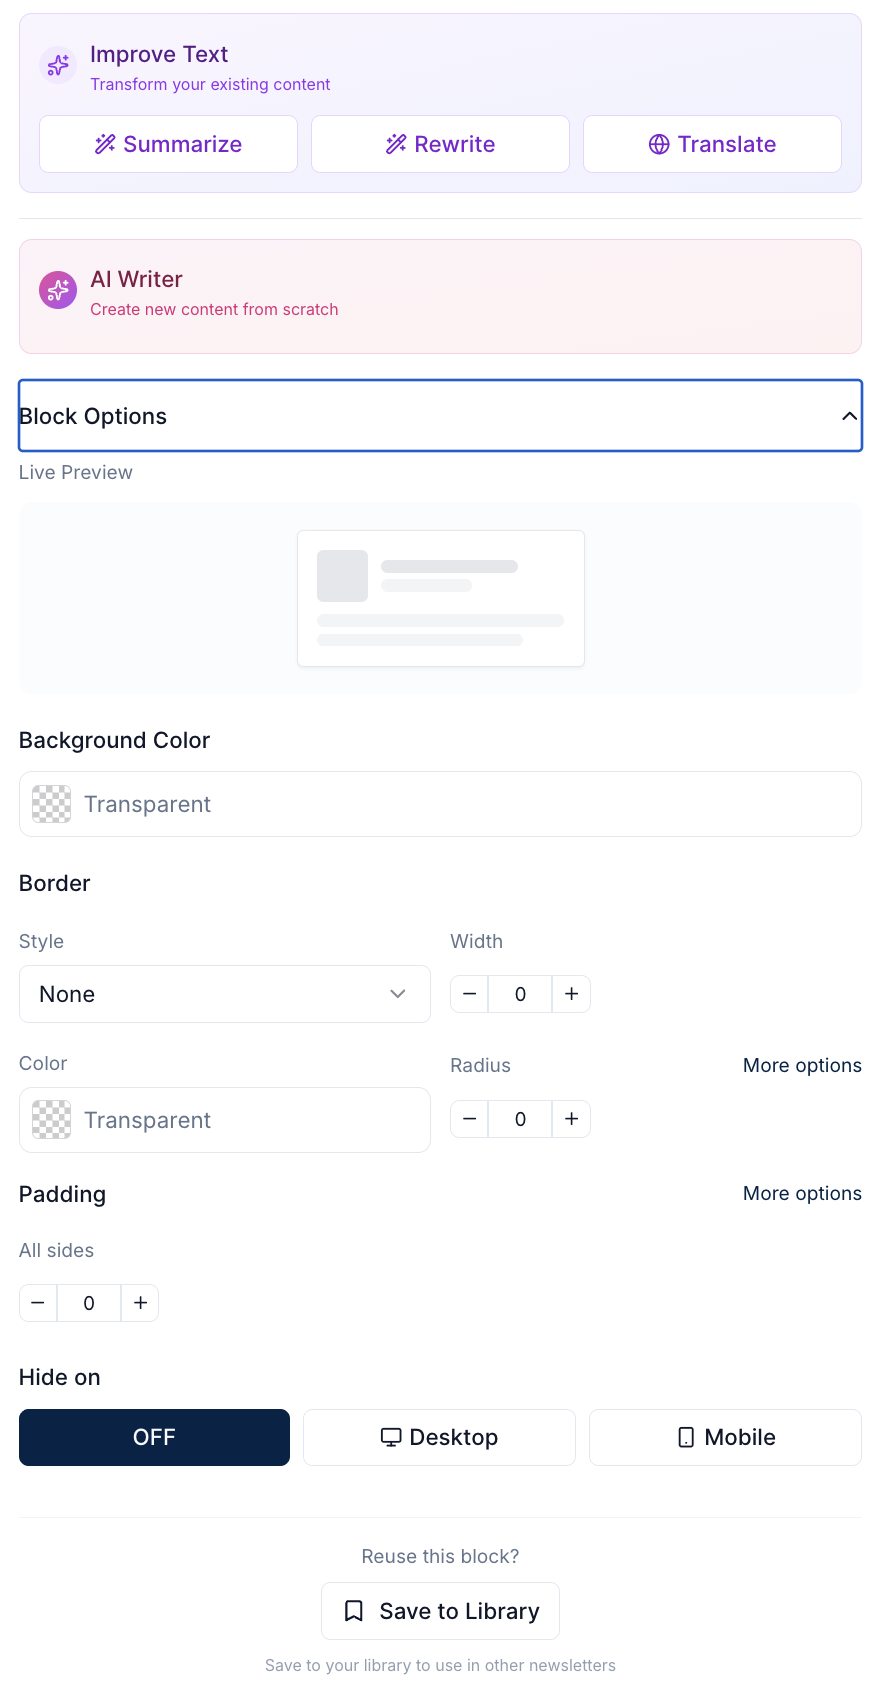Image resolution: width=878 pixels, height=1696 pixels.
Task: Increase all-sides padding with plus button
Action: pyautogui.click(x=140, y=1303)
